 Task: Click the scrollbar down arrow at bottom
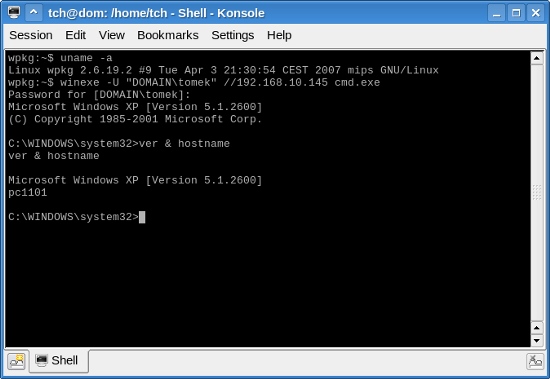click(537, 340)
